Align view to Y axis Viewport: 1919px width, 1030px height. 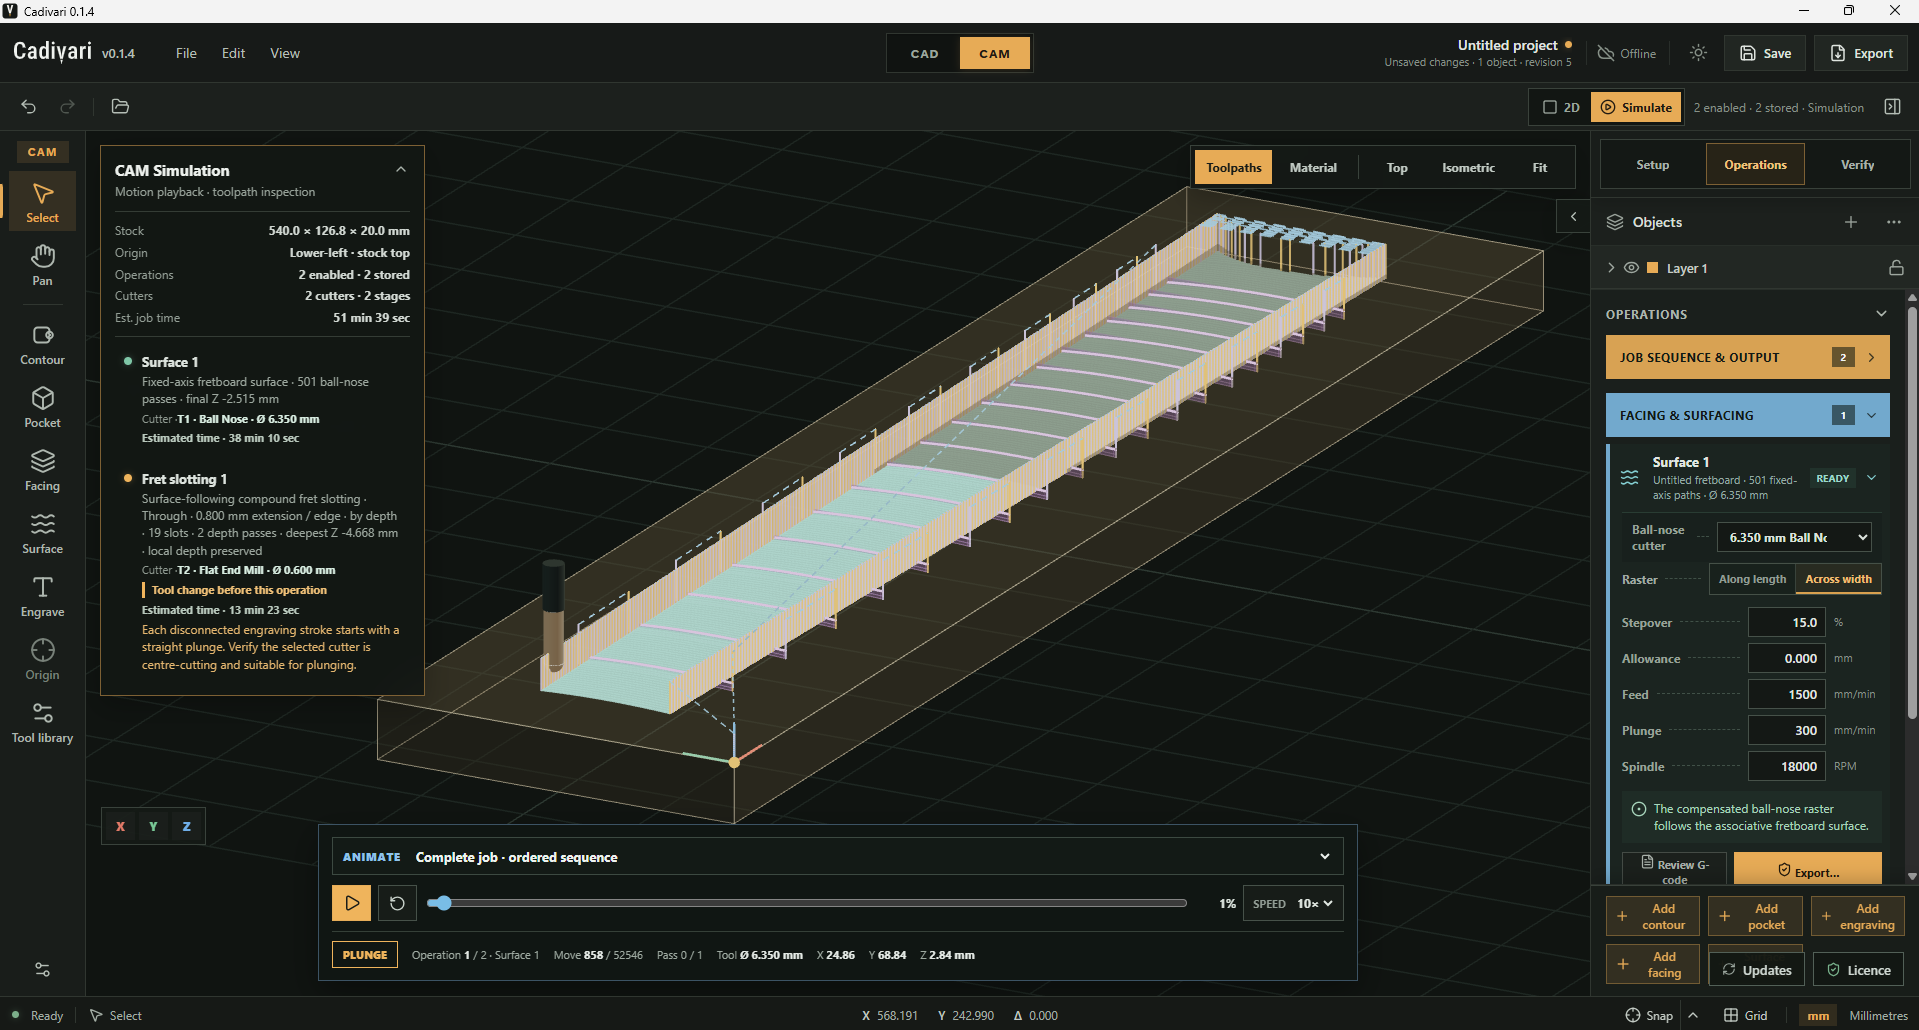[153, 826]
